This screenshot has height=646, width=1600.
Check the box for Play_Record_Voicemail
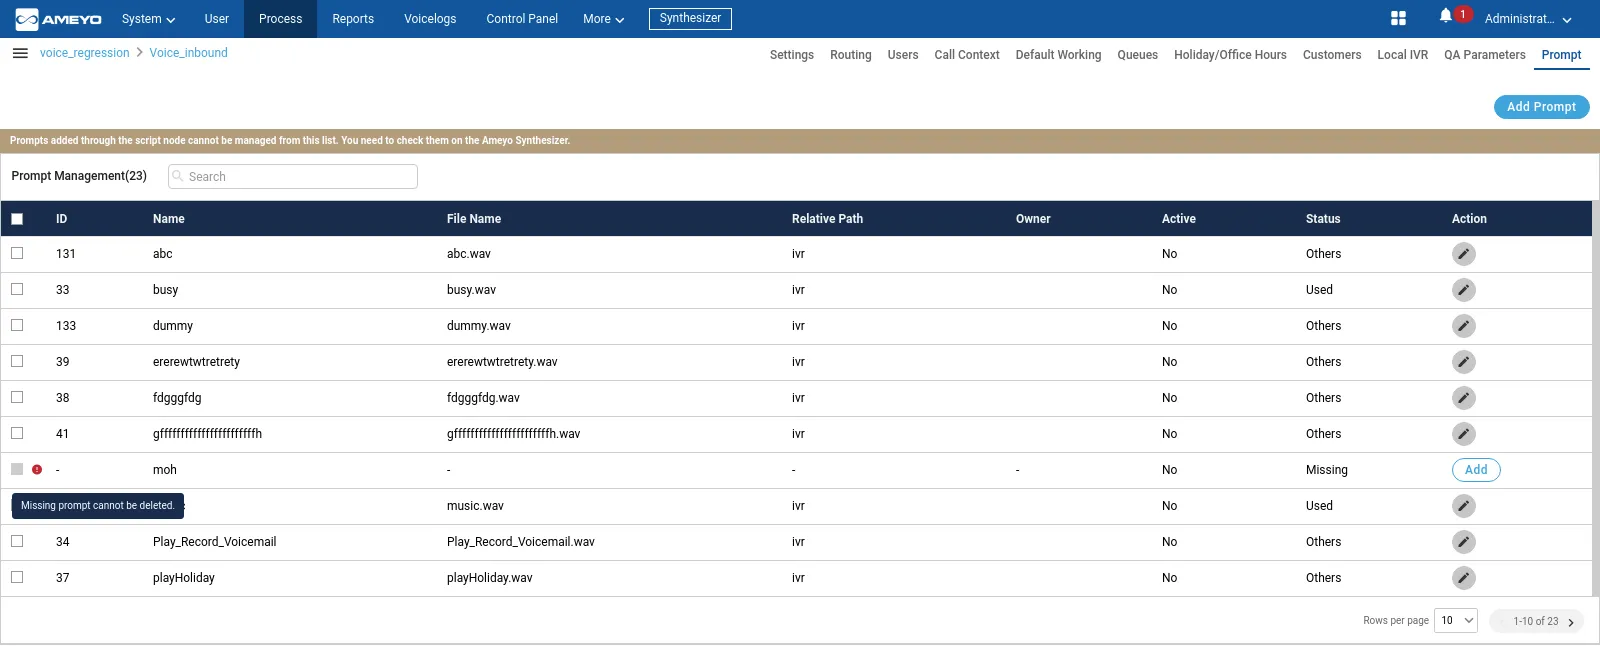17,541
